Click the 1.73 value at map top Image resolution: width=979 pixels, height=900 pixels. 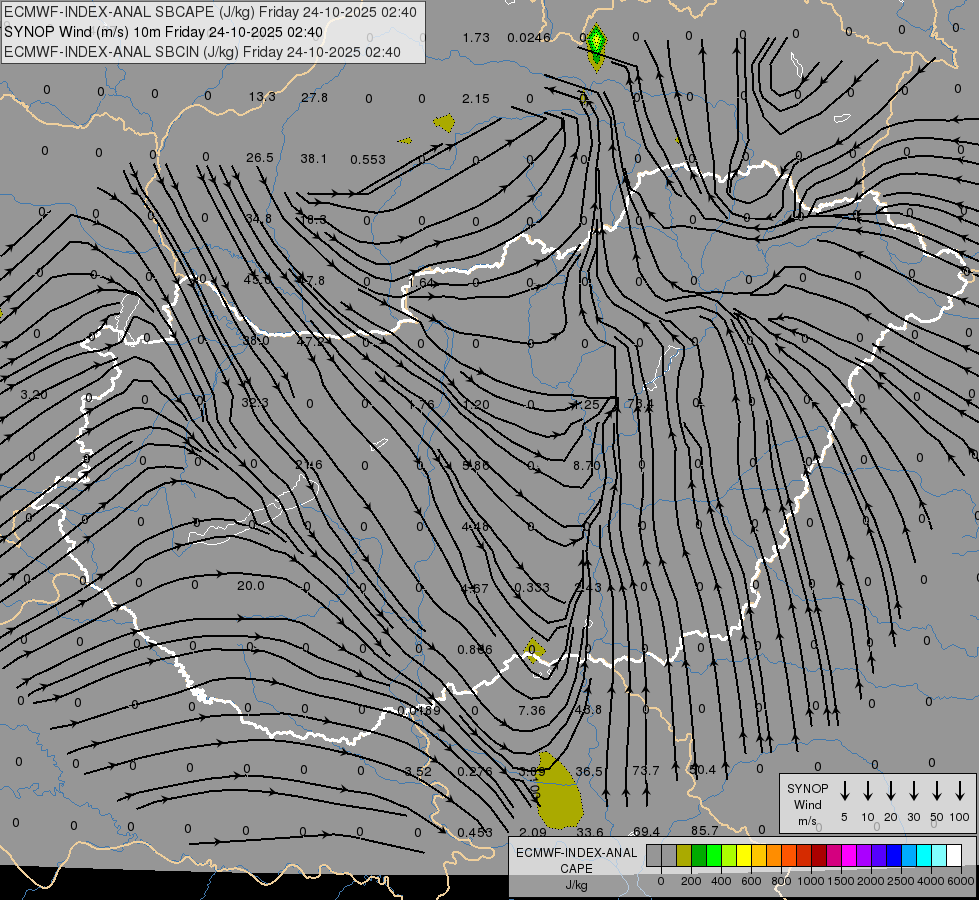point(476,37)
